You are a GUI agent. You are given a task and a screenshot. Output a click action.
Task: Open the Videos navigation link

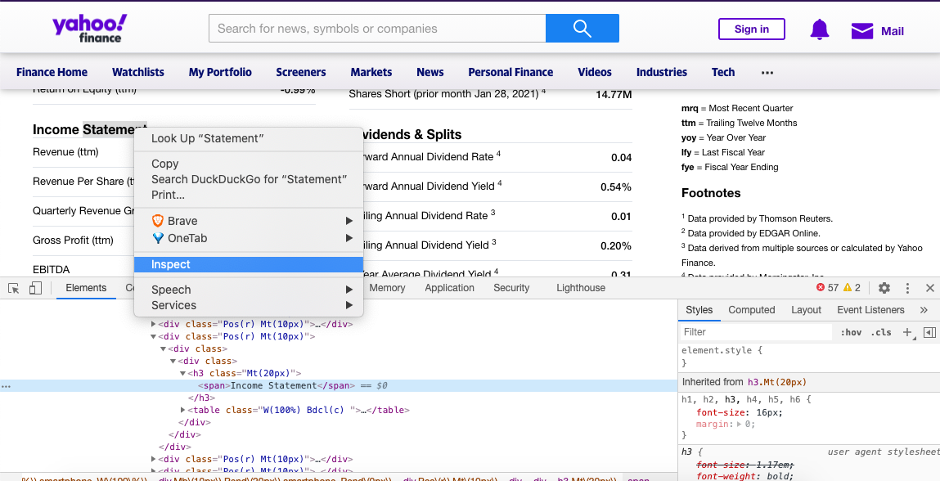click(x=595, y=72)
